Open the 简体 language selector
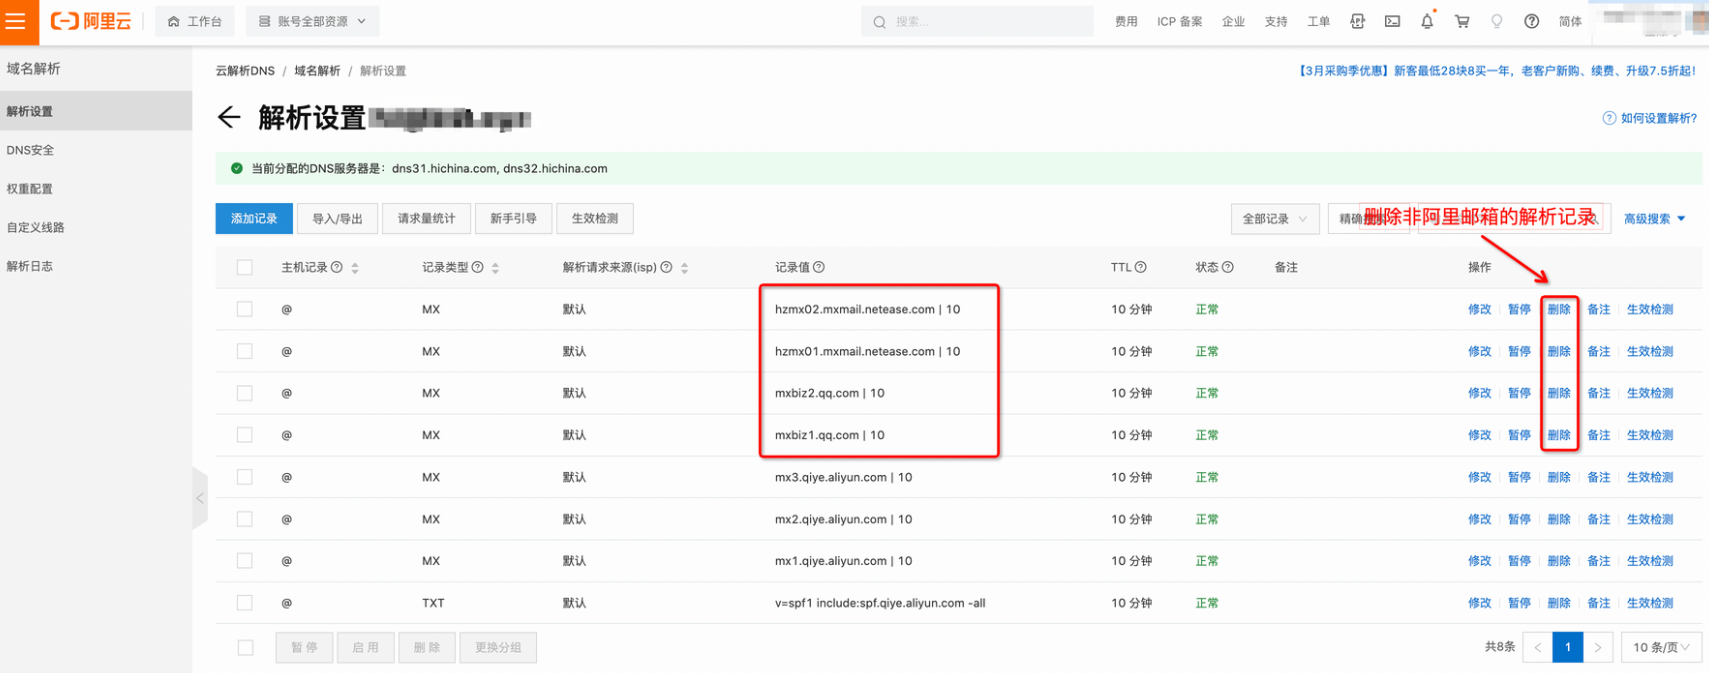The image size is (1709, 673). pyautogui.click(x=1570, y=21)
